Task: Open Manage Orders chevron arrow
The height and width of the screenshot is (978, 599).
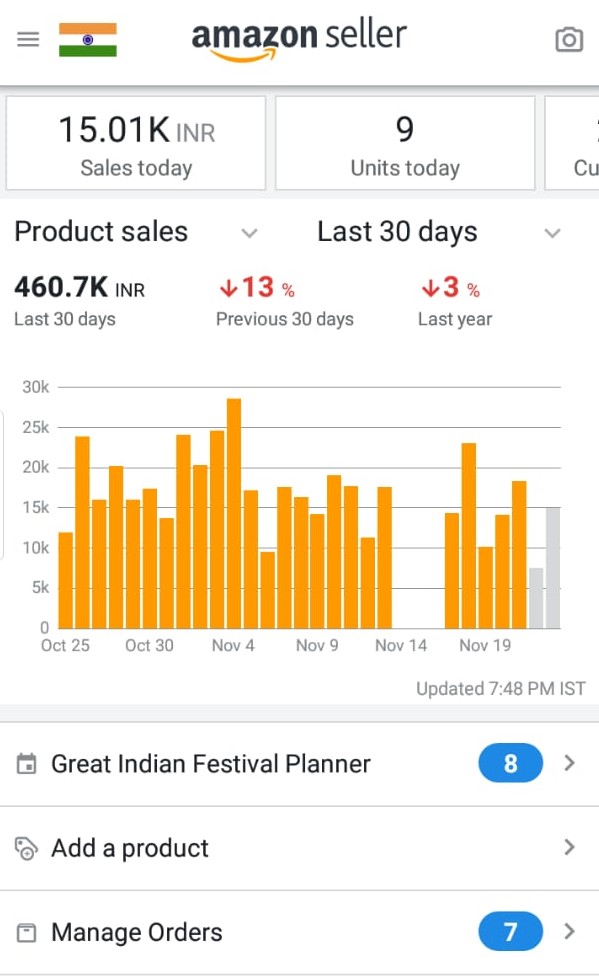Action: pyautogui.click(x=569, y=931)
